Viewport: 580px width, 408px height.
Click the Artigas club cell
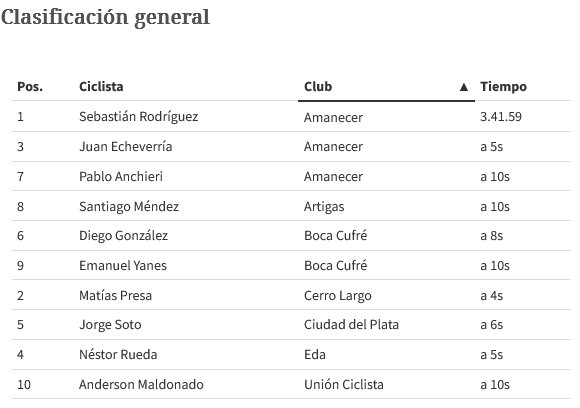(x=324, y=206)
